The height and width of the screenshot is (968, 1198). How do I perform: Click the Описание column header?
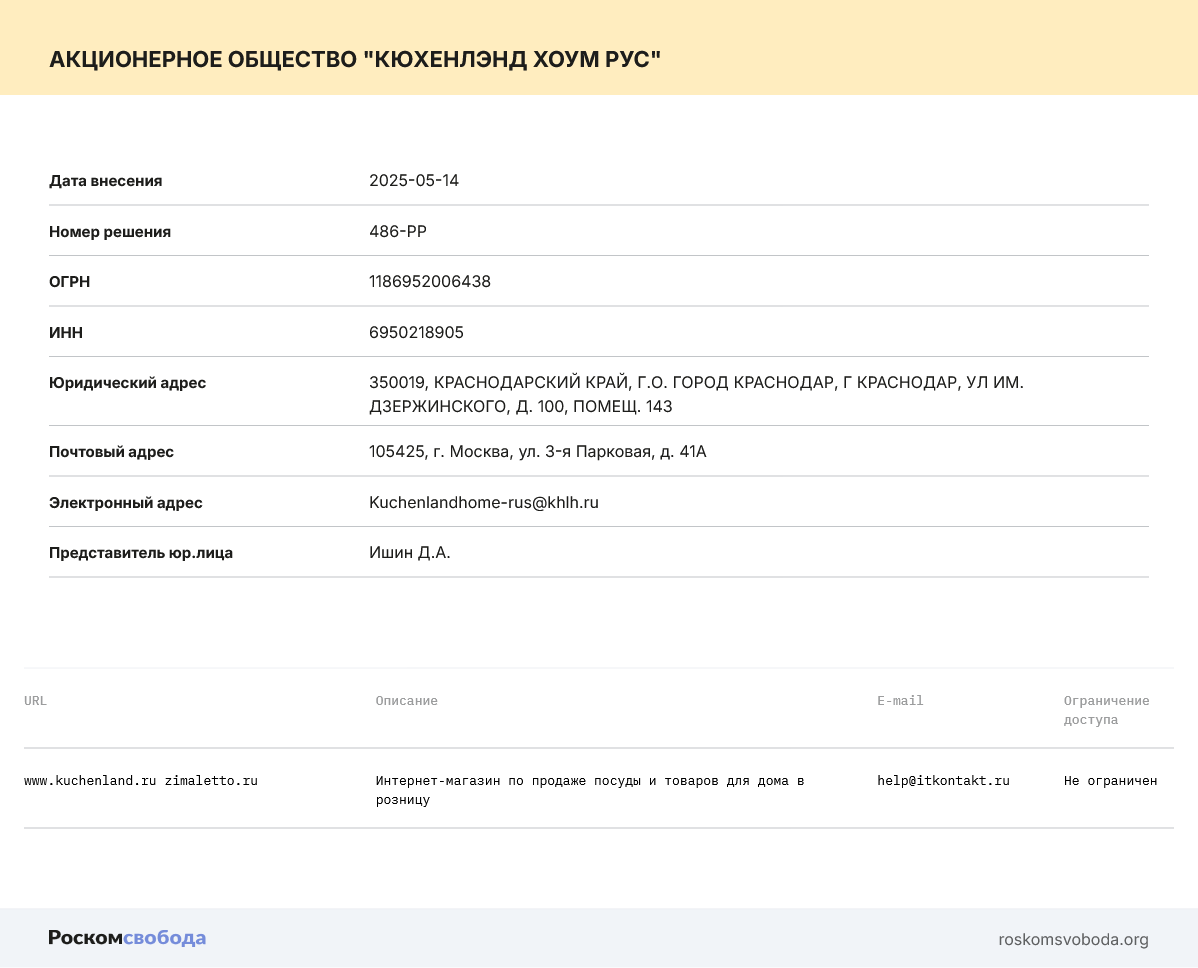tap(406, 701)
